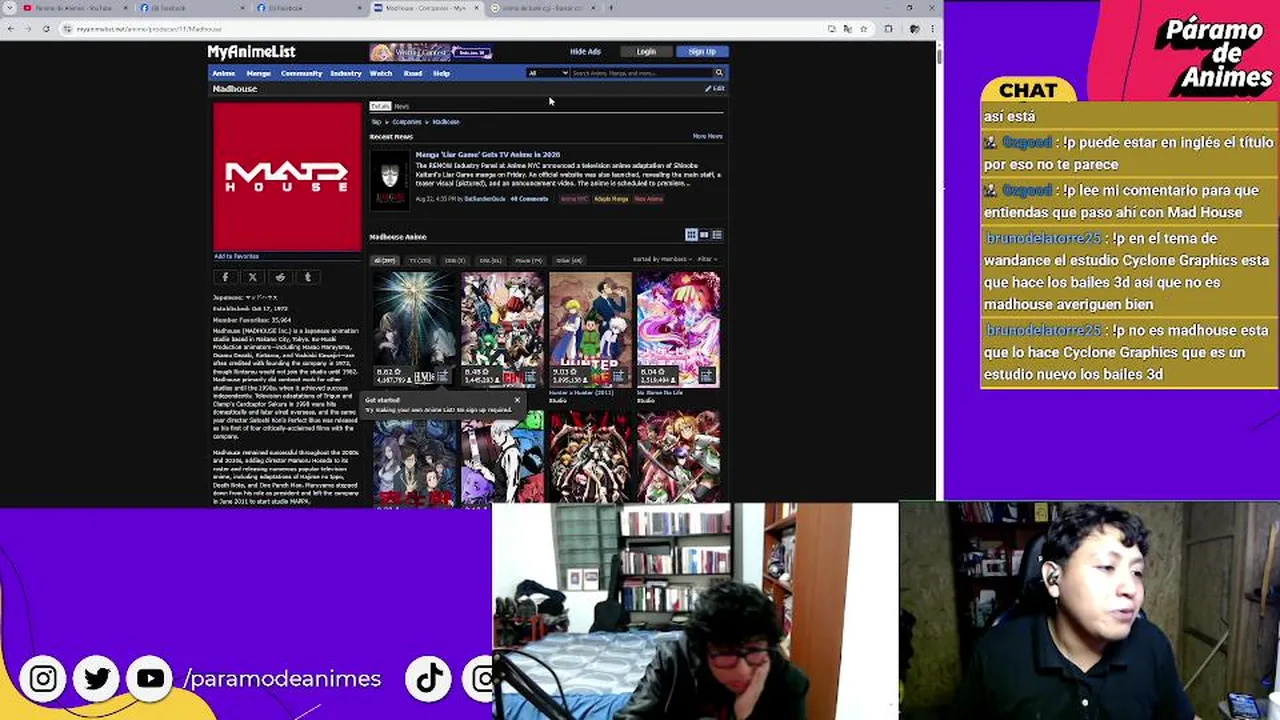Share on Tumblr icon
This screenshot has height=720, width=1280.
click(x=307, y=277)
